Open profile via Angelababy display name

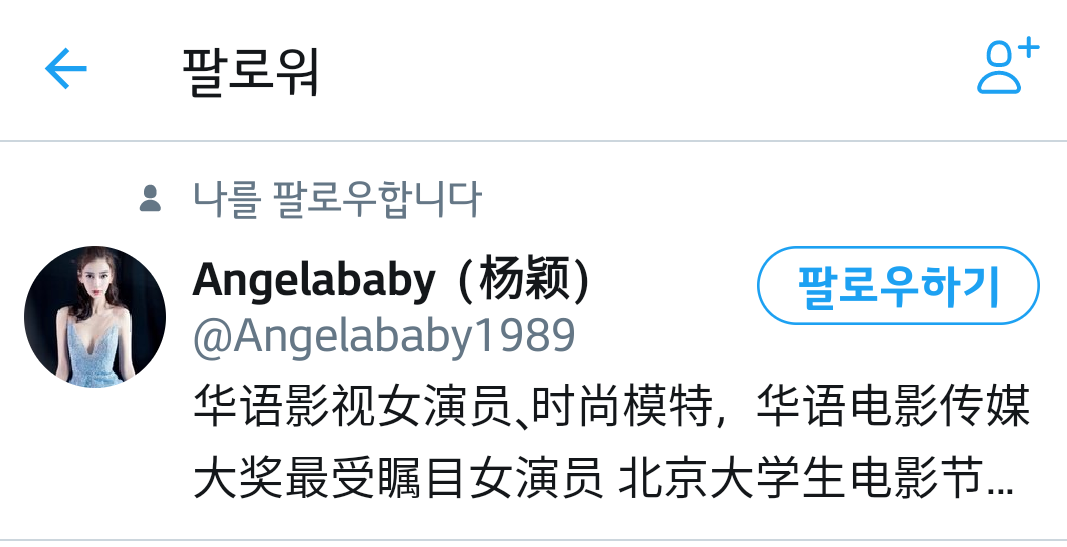tap(391, 280)
